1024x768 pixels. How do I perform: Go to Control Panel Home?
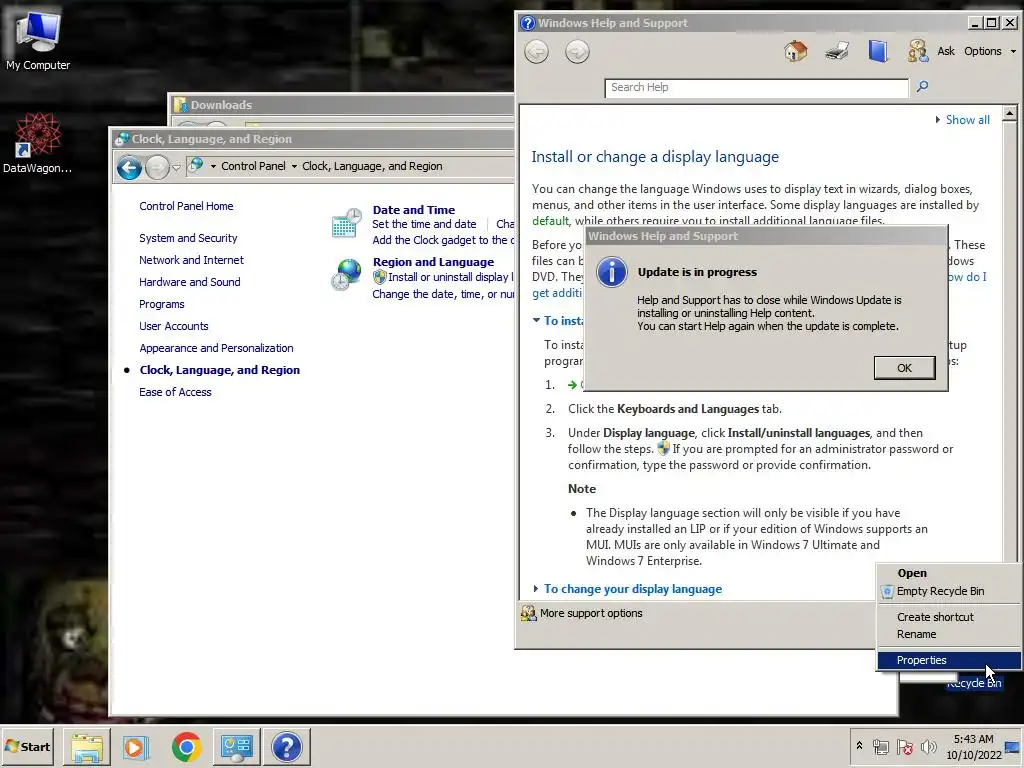point(186,206)
